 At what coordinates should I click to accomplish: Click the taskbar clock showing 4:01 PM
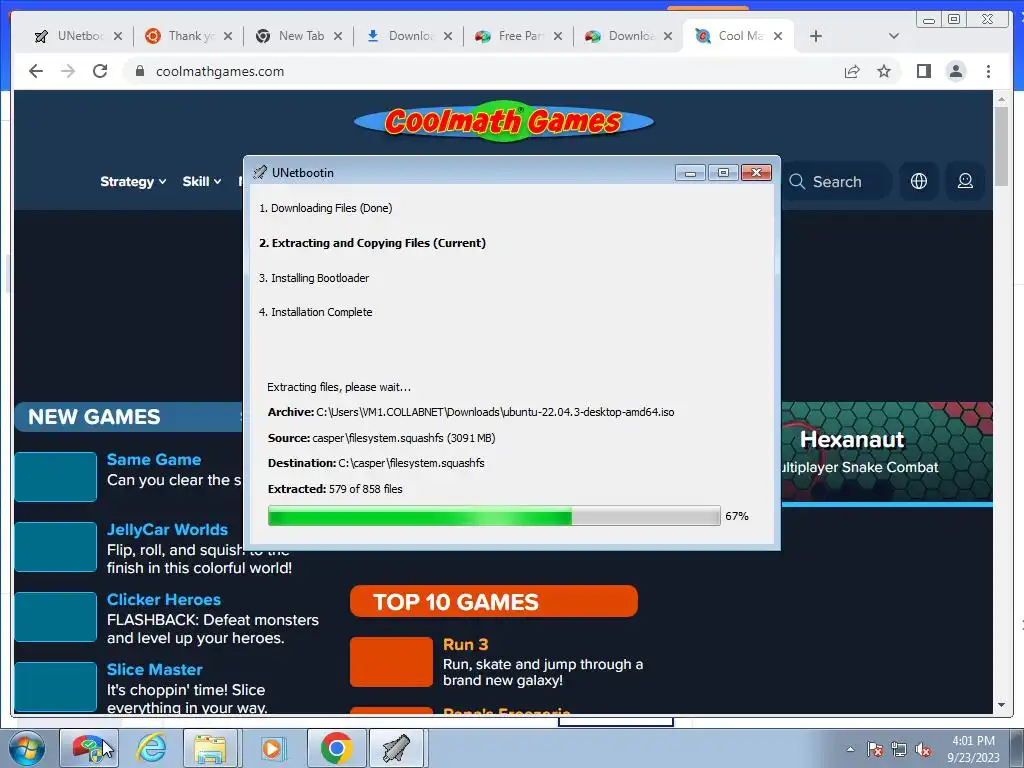[973, 749]
